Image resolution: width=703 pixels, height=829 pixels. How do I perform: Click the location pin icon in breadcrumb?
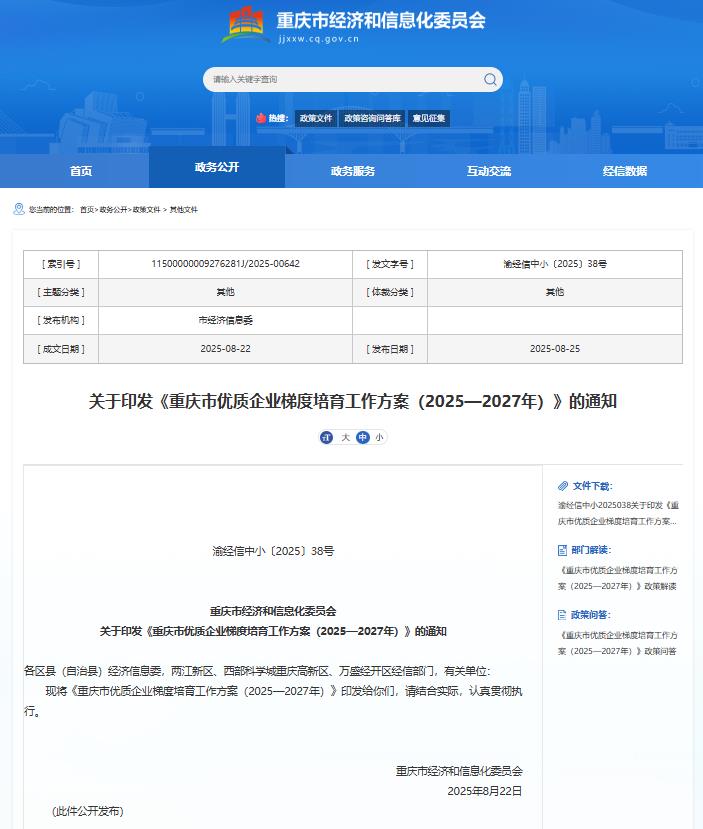pos(18,209)
